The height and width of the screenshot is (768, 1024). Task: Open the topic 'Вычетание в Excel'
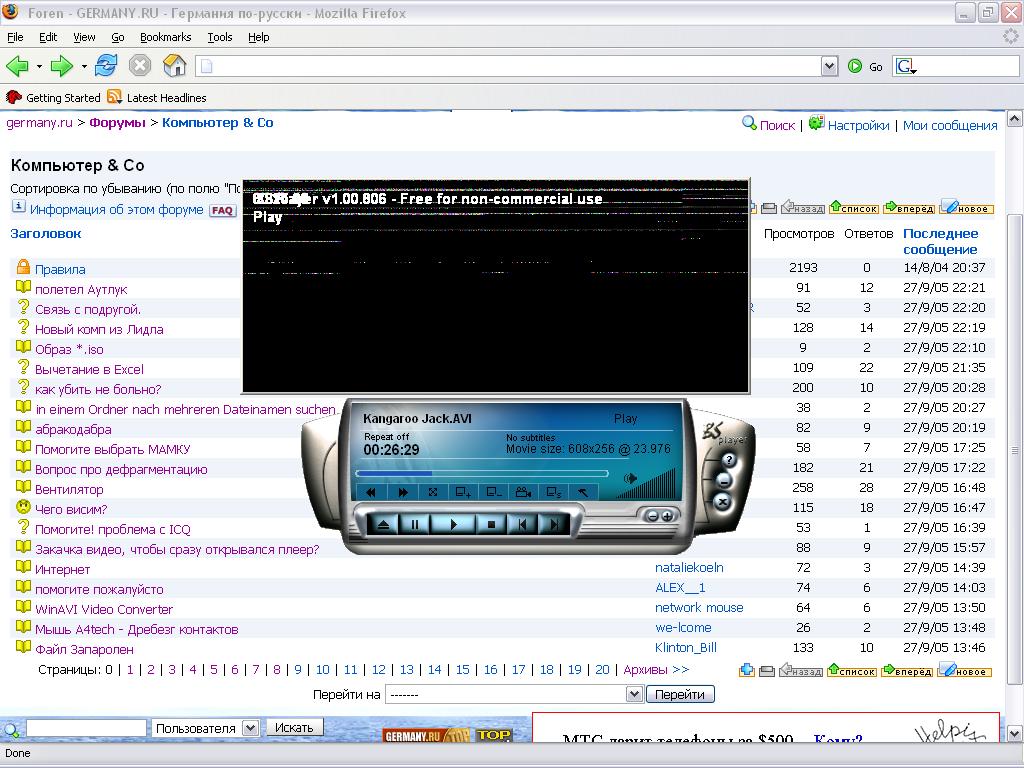pos(89,370)
